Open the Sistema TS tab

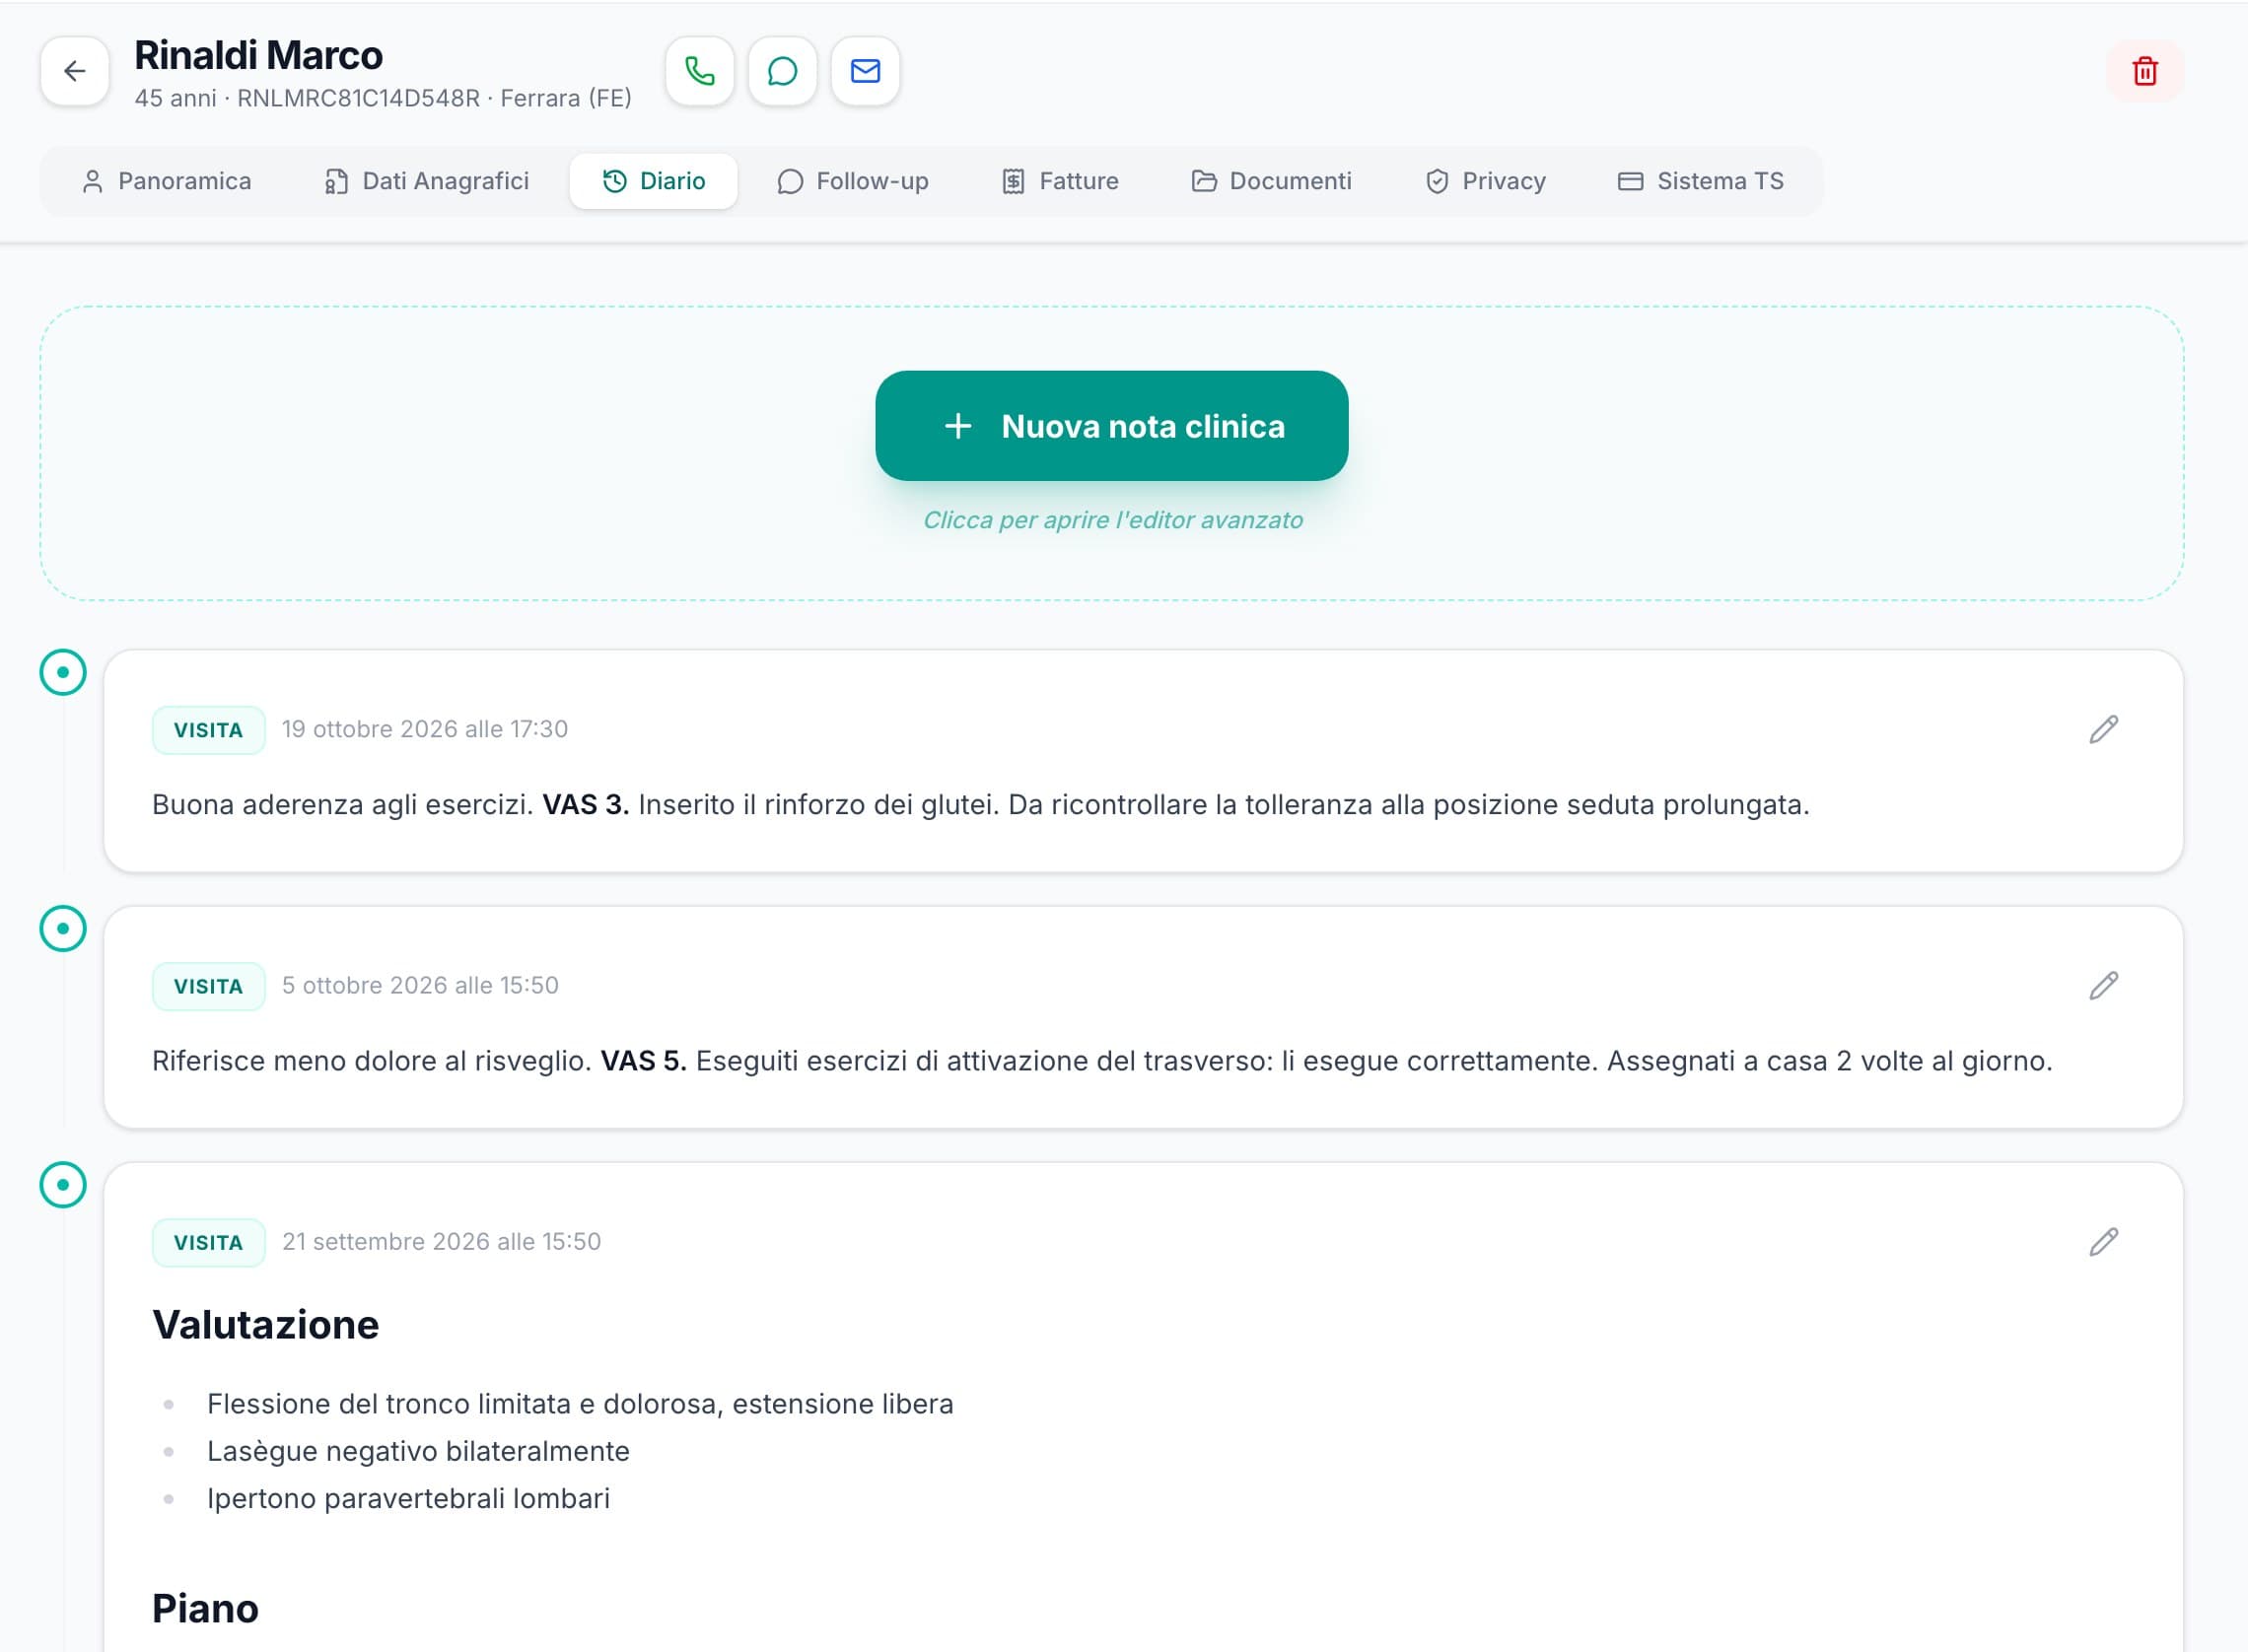pyautogui.click(x=1701, y=181)
